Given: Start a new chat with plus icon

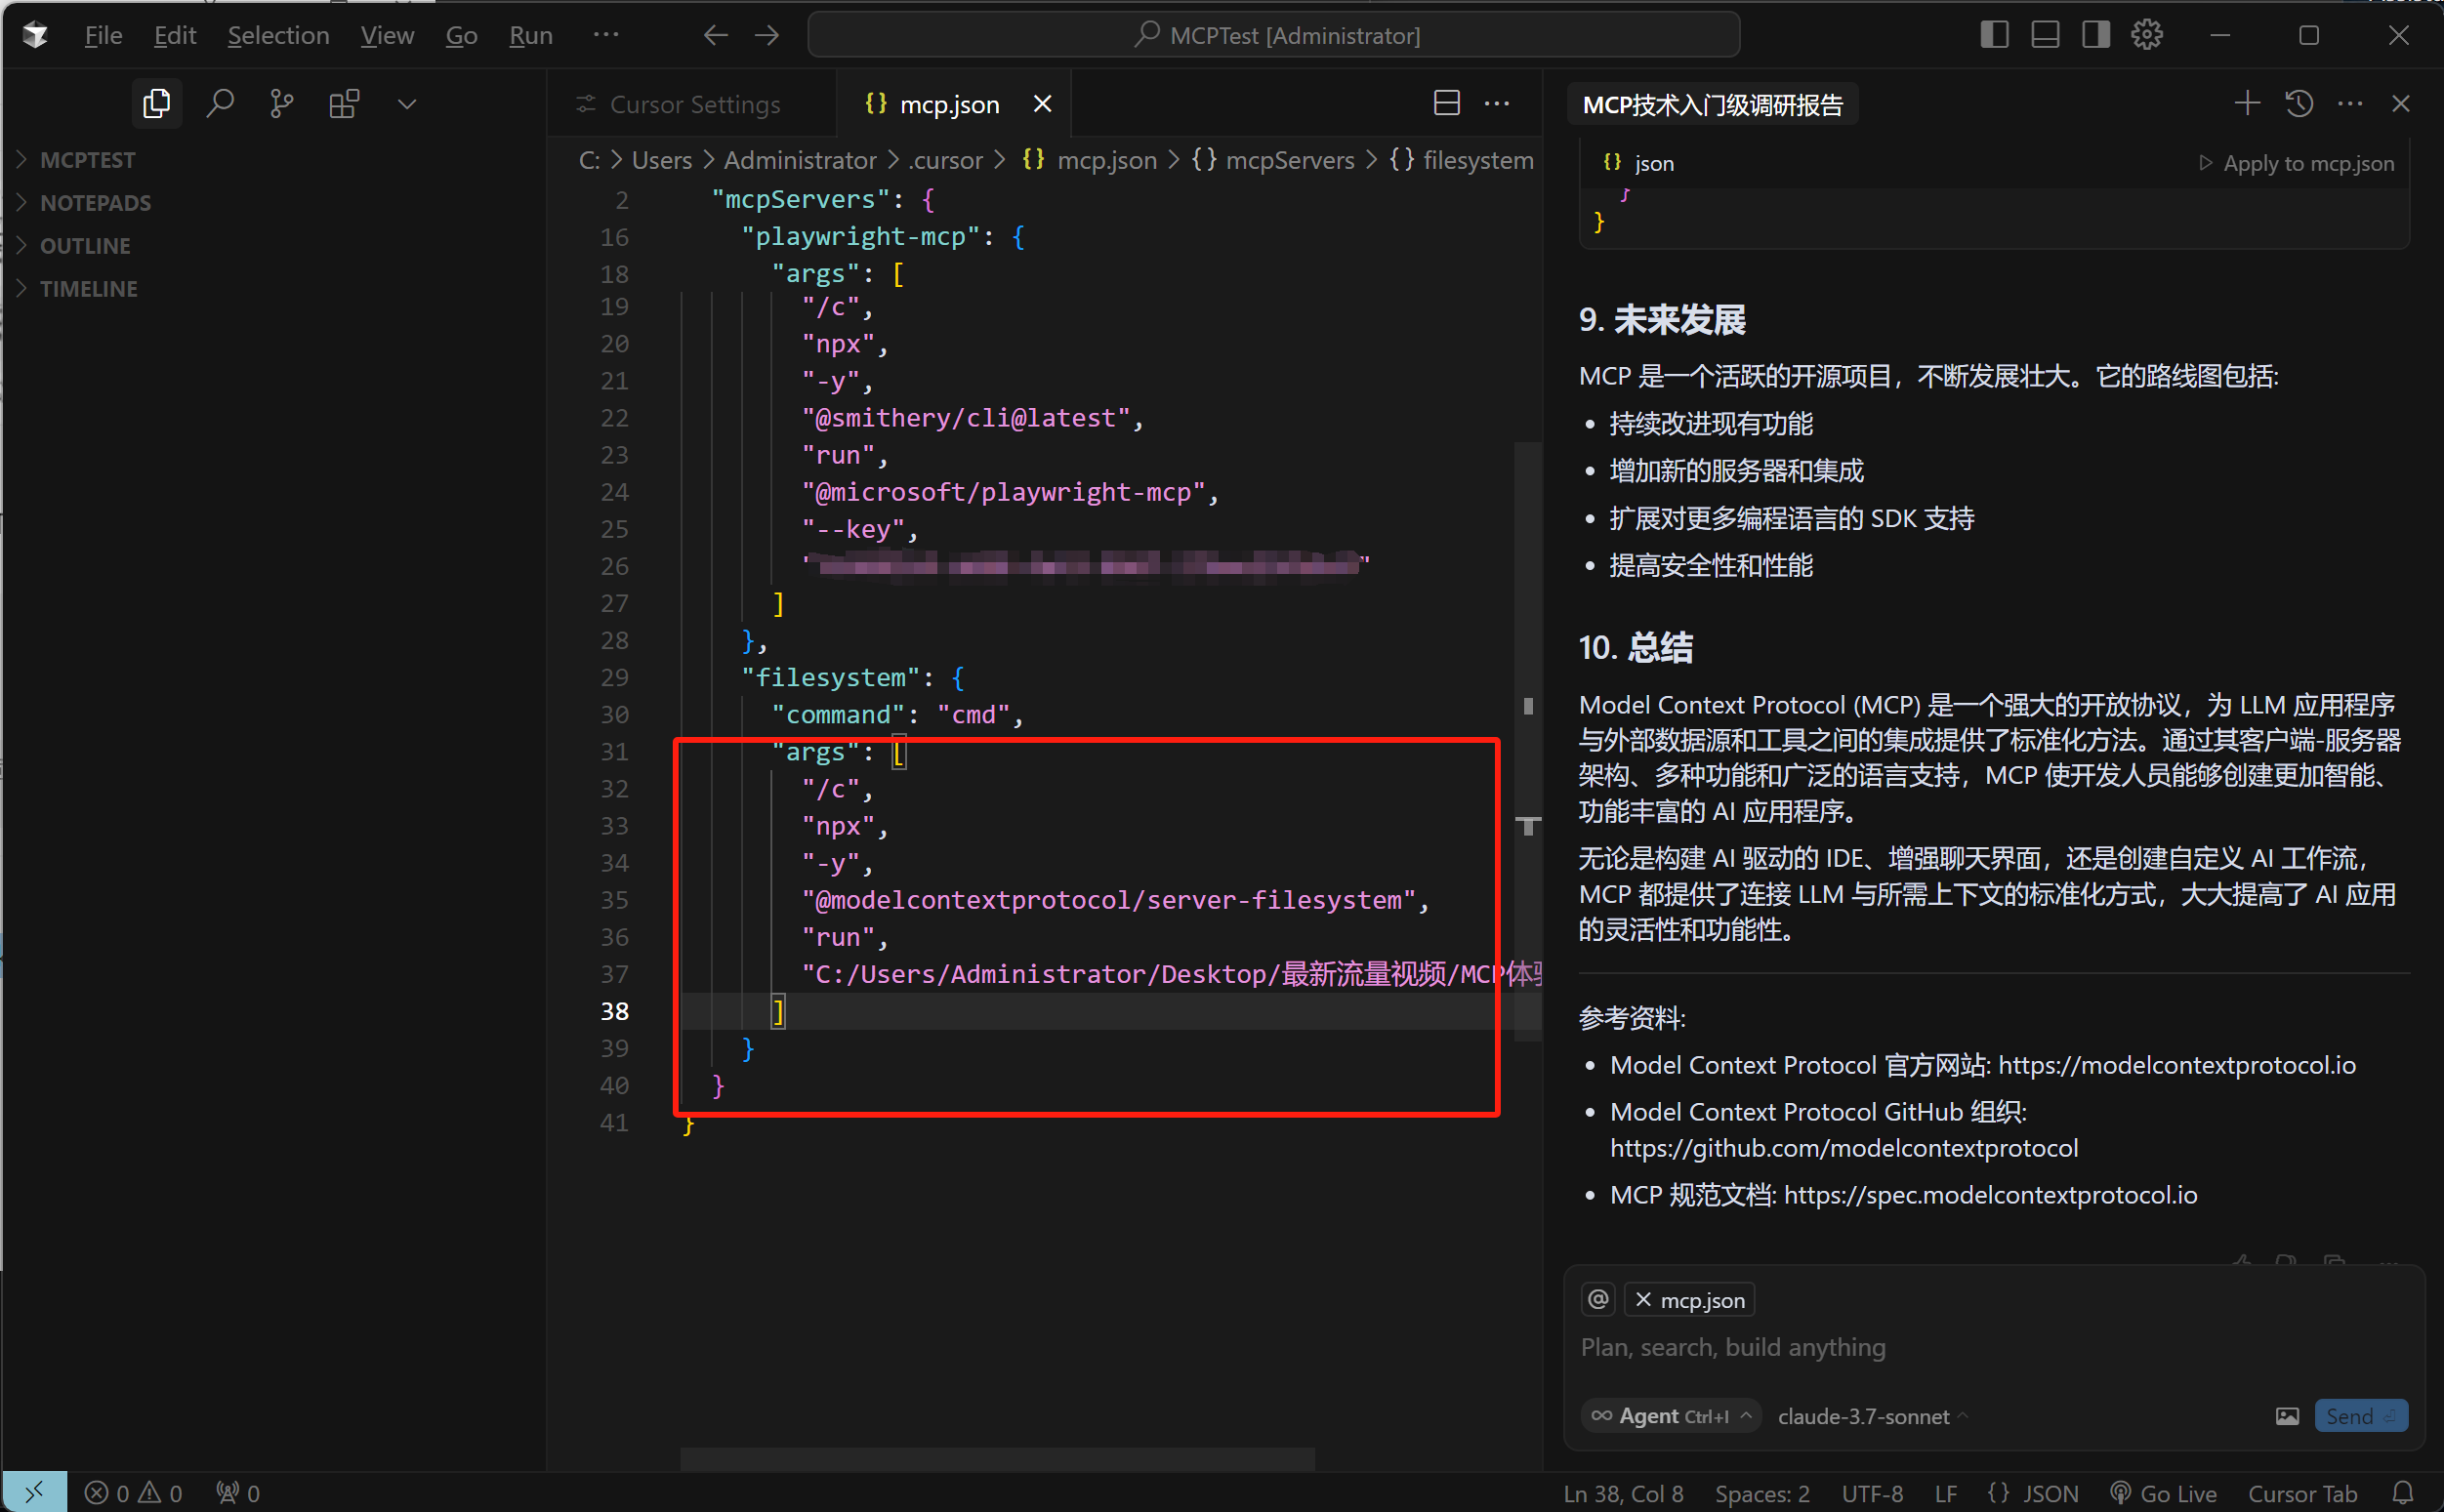Looking at the screenshot, I should (x=2247, y=103).
